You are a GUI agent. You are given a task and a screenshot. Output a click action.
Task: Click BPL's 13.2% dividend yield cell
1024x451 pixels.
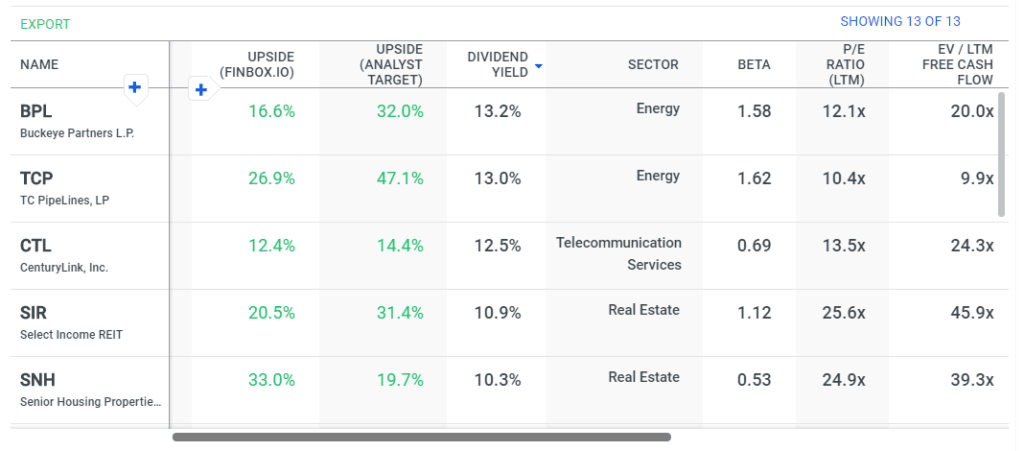pyautogui.click(x=498, y=112)
